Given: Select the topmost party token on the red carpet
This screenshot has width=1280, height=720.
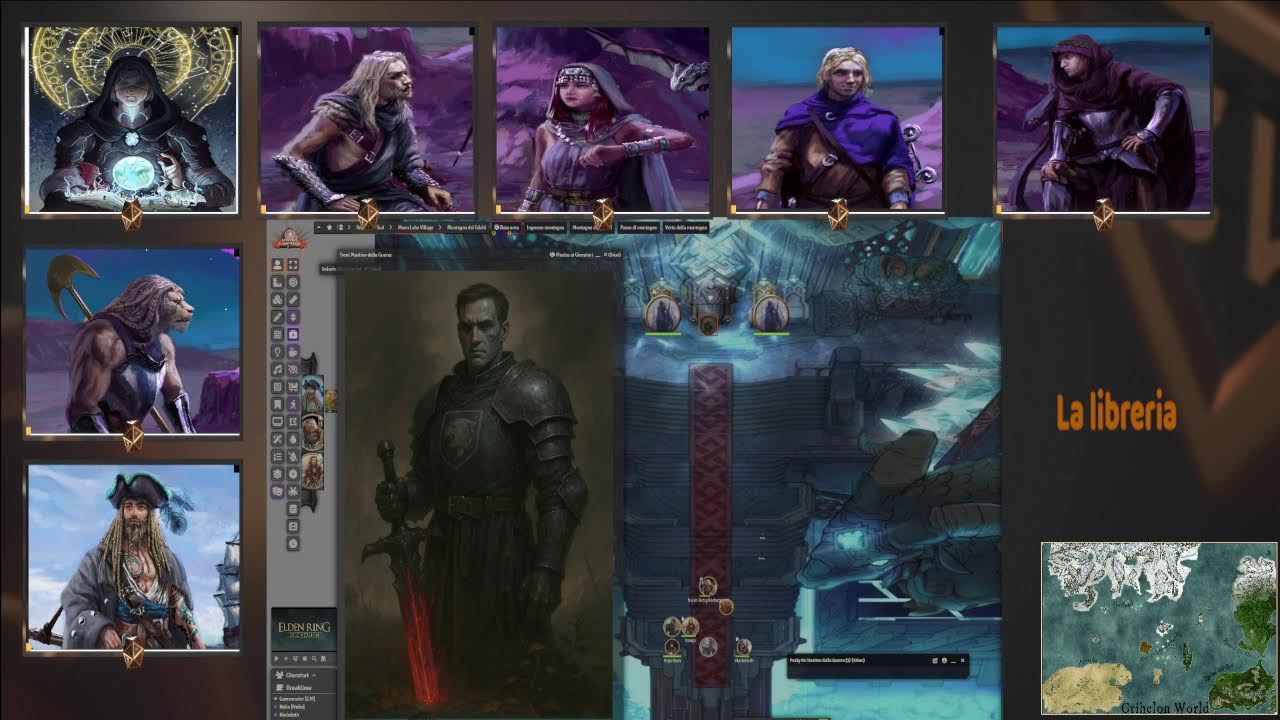Looking at the screenshot, I should click(x=707, y=587).
